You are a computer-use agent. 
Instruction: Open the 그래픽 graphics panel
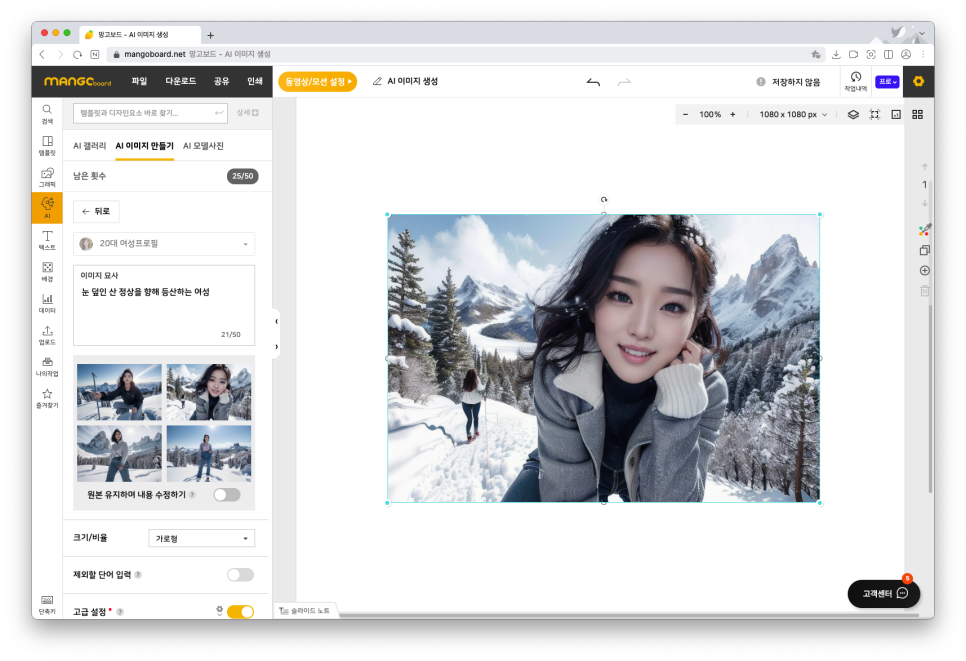(47, 177)
